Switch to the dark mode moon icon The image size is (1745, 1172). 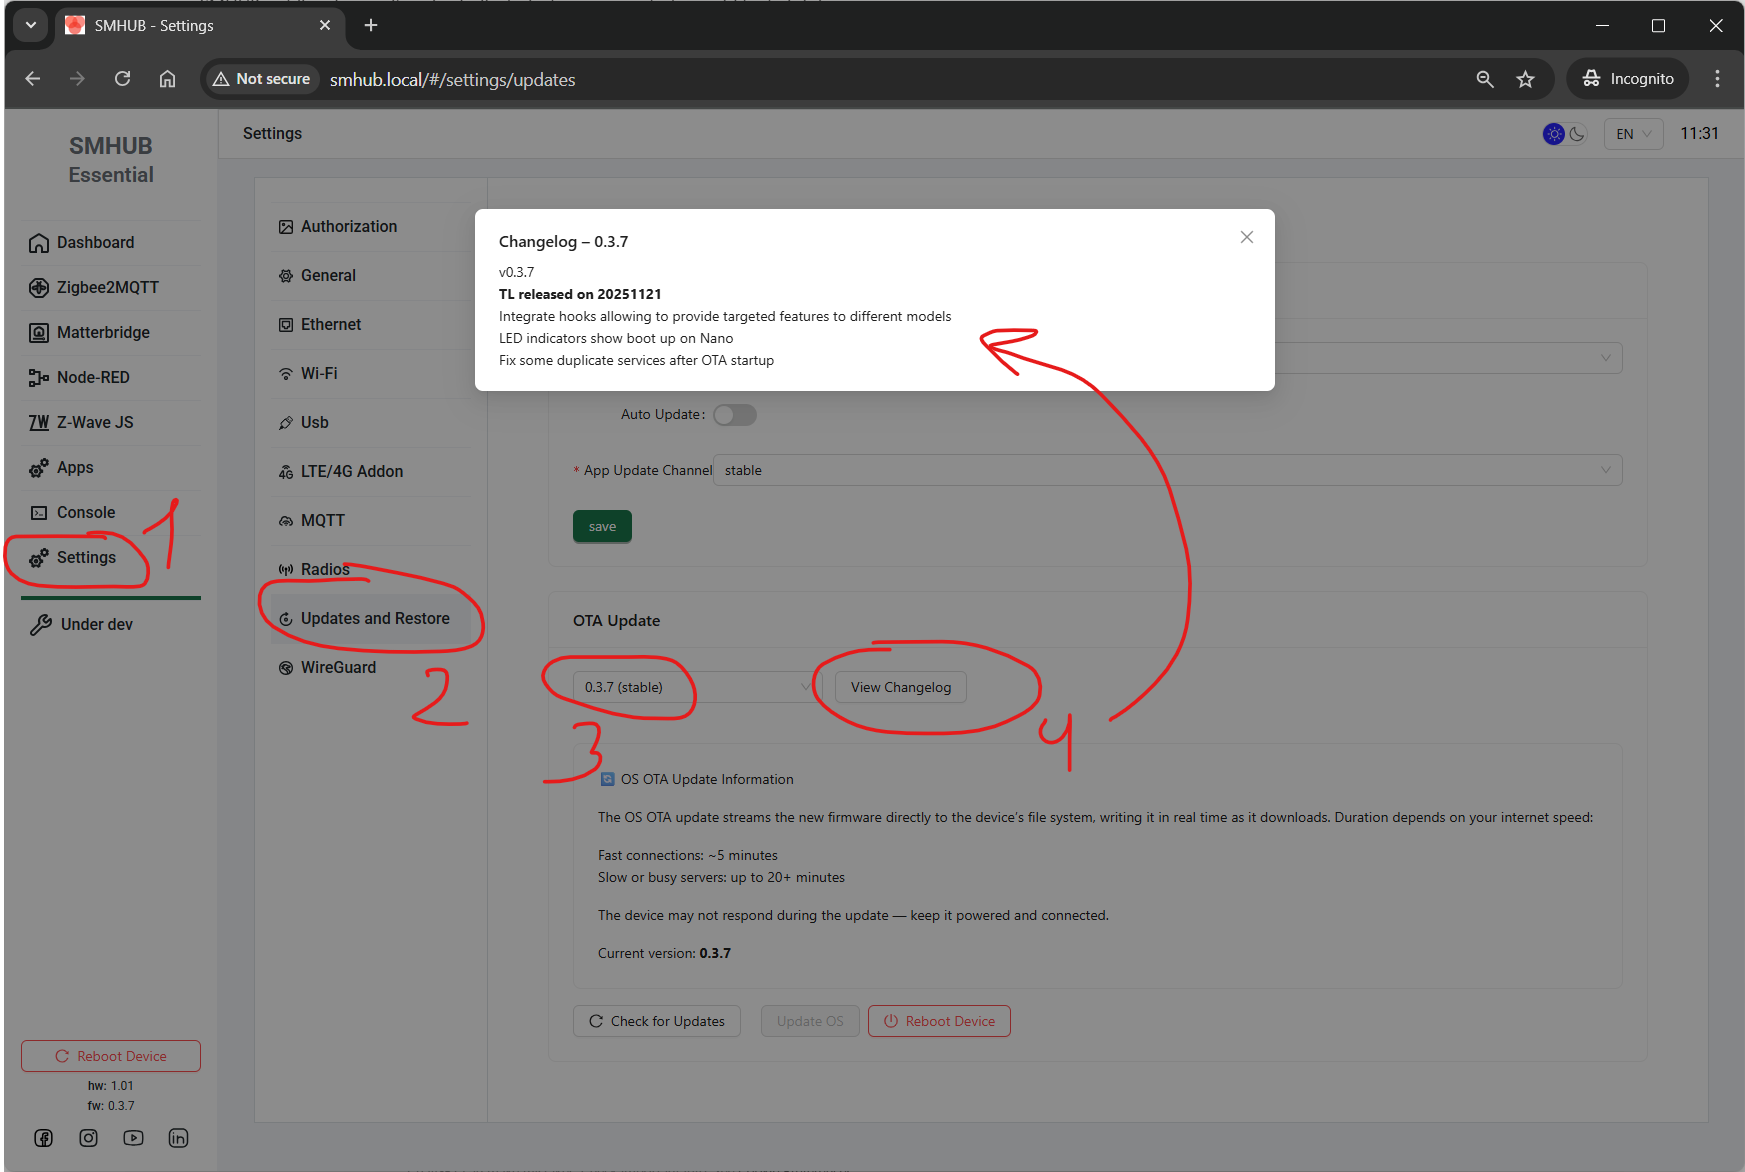coord(1577,134)
